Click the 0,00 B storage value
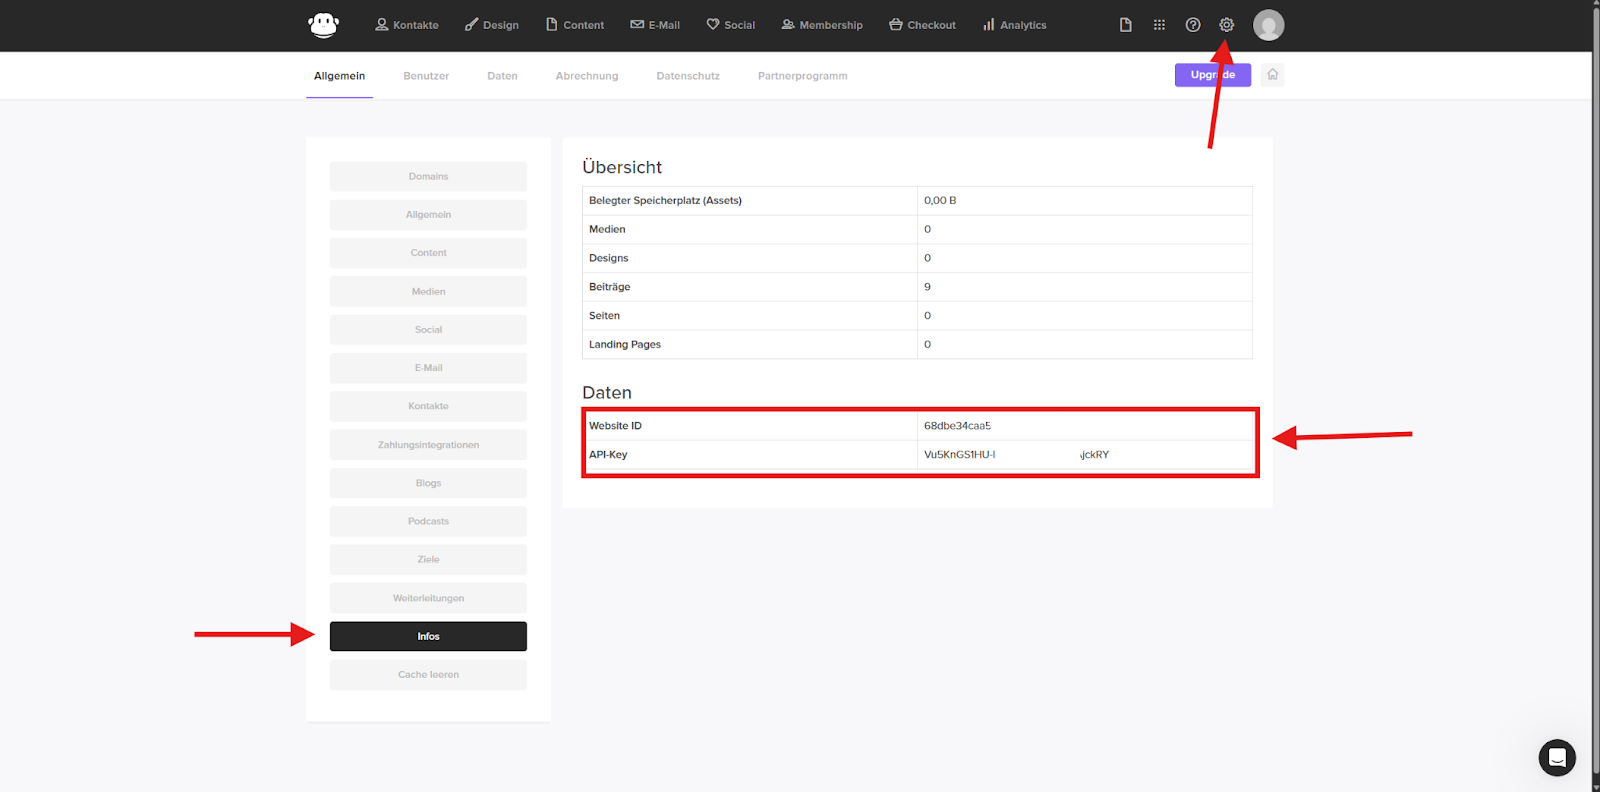The image size is (1600, 792). (x=940, y=201)
